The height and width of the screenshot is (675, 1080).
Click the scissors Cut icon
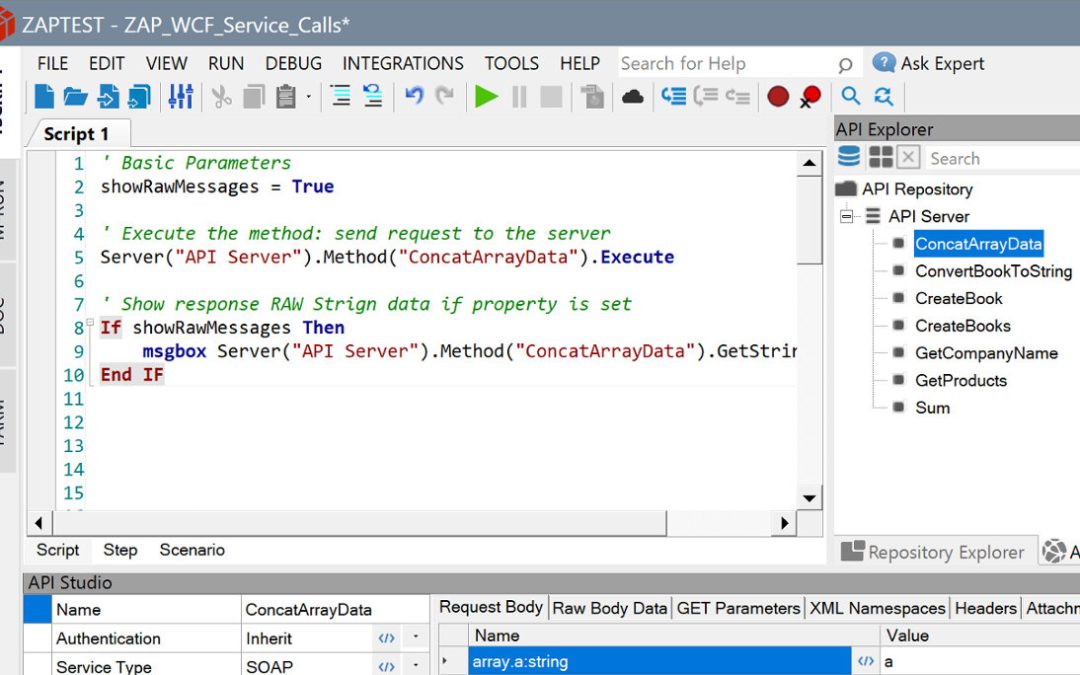coord(222,97)
